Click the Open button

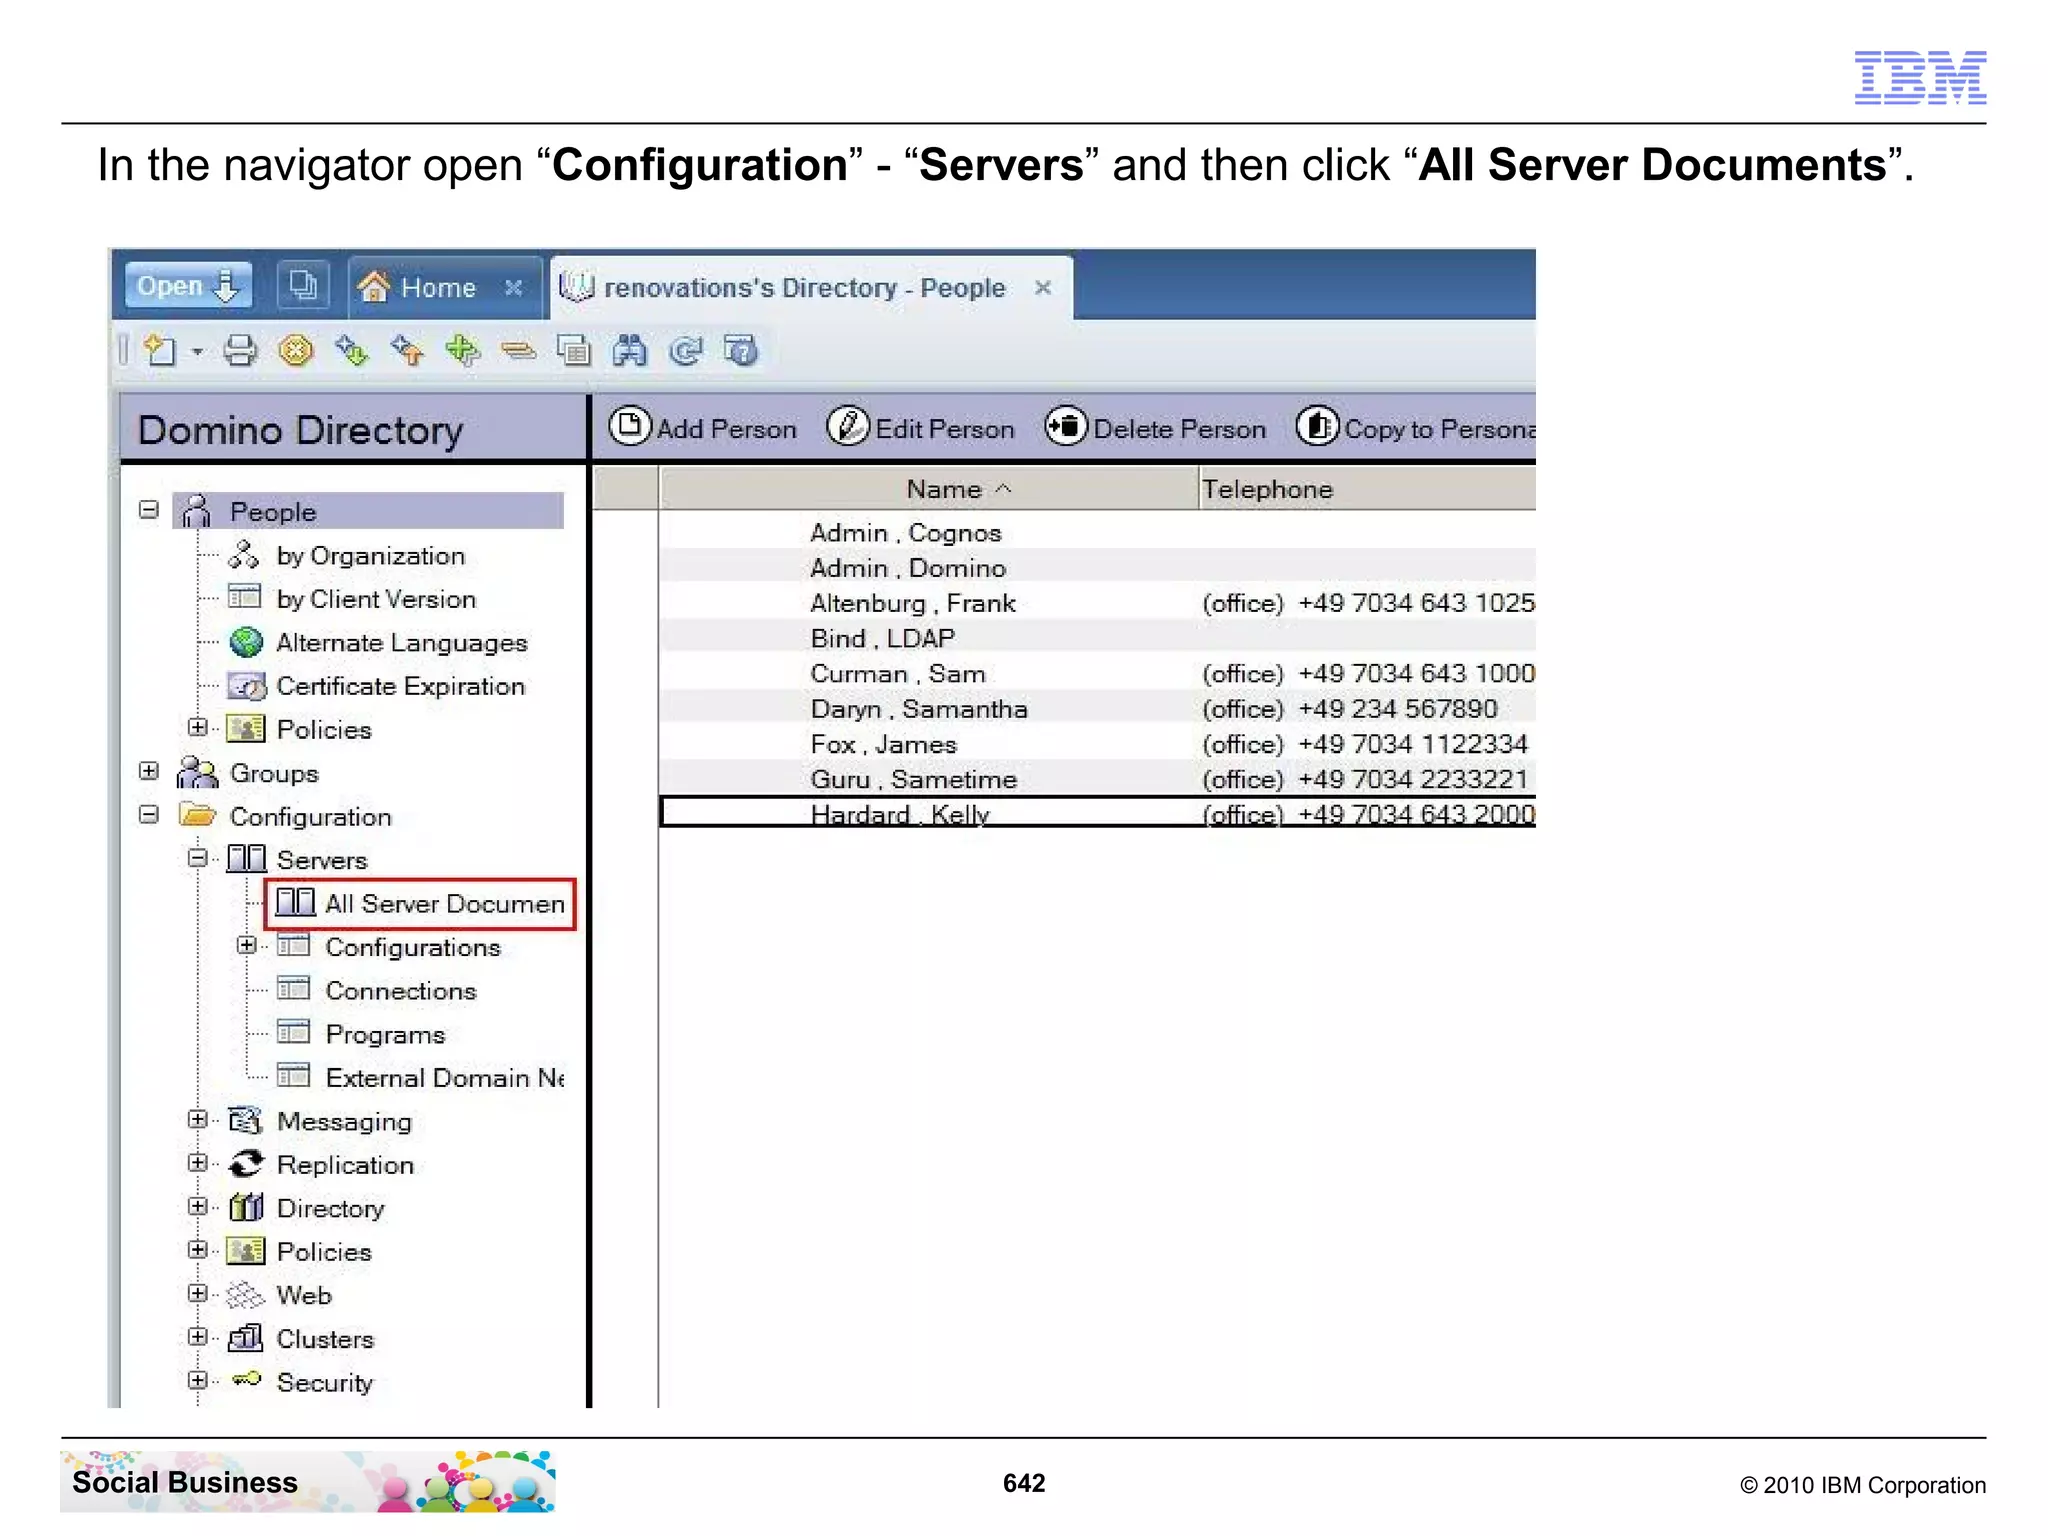[188, 286]
